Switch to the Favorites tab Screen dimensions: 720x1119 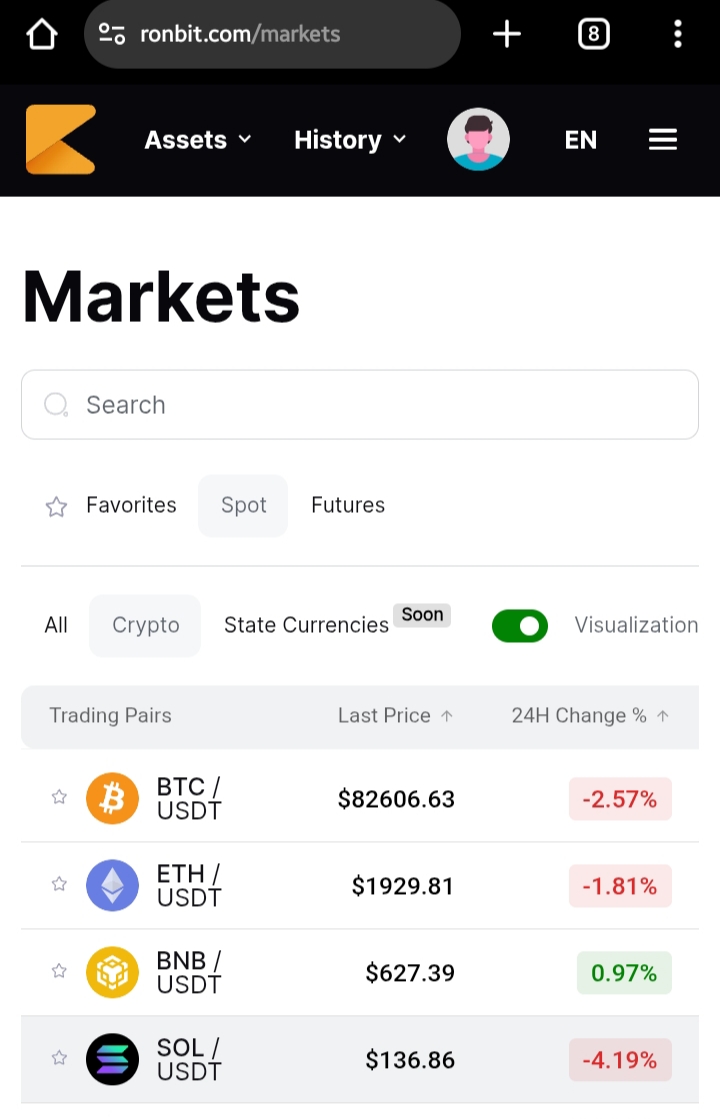pyautogui.click(x=111, y=505)
